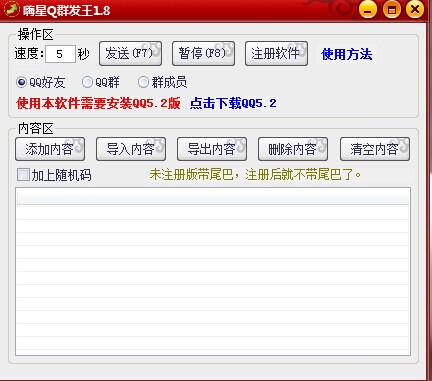The height and width of the screenshot is (381, 432).
Task: Focus the 速度 seconds input field
Action: [x=60, y=54]
